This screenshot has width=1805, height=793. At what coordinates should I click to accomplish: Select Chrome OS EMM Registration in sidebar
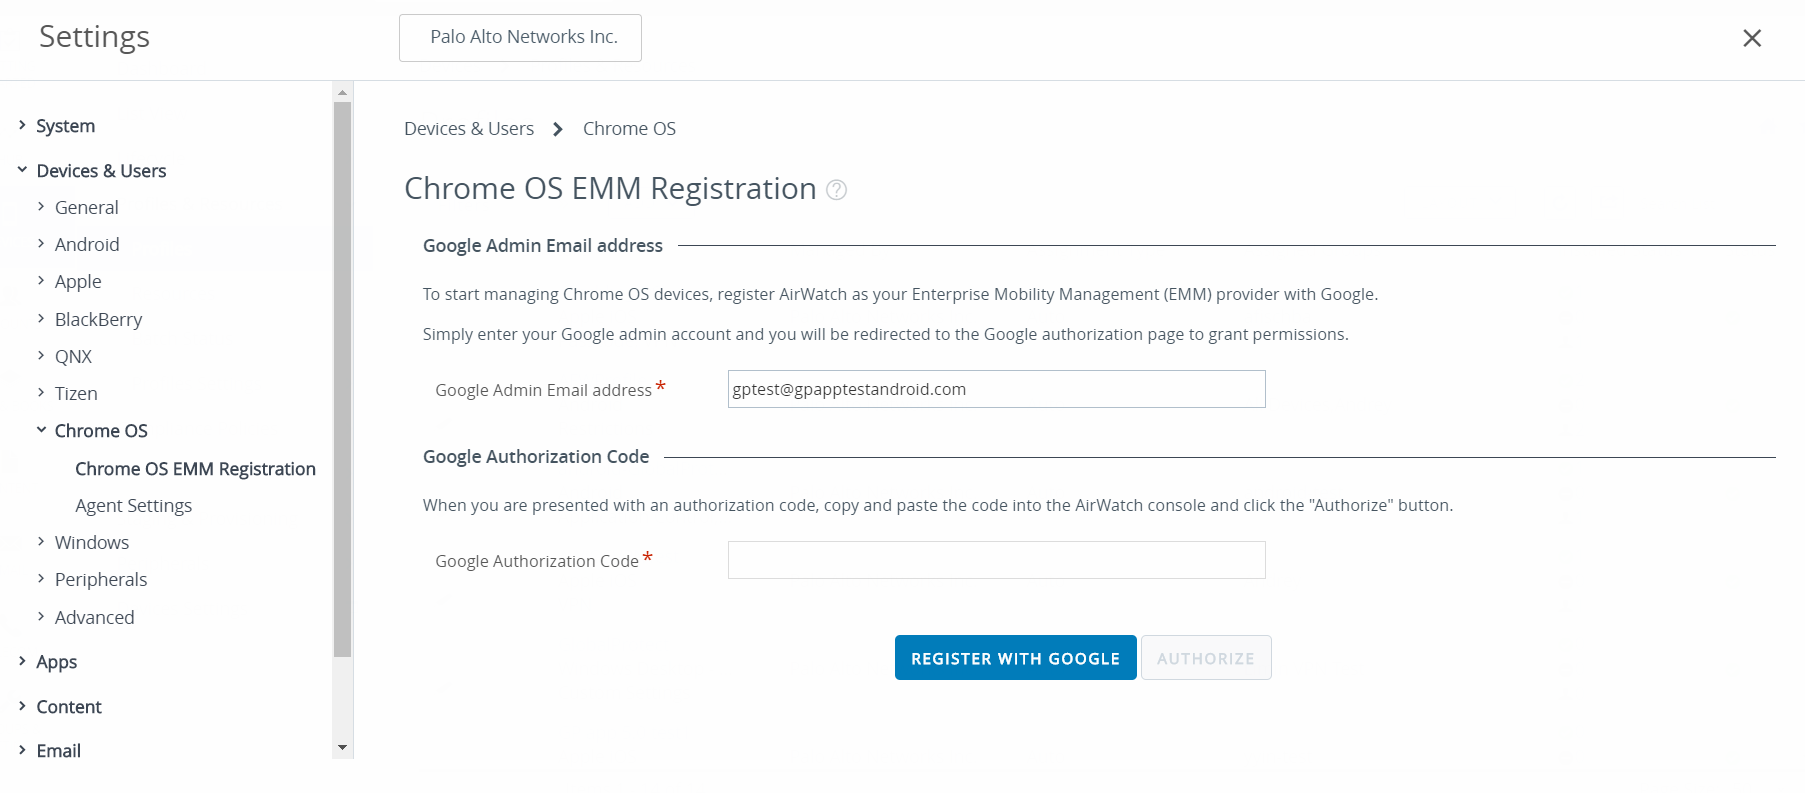tap(195, 469)
